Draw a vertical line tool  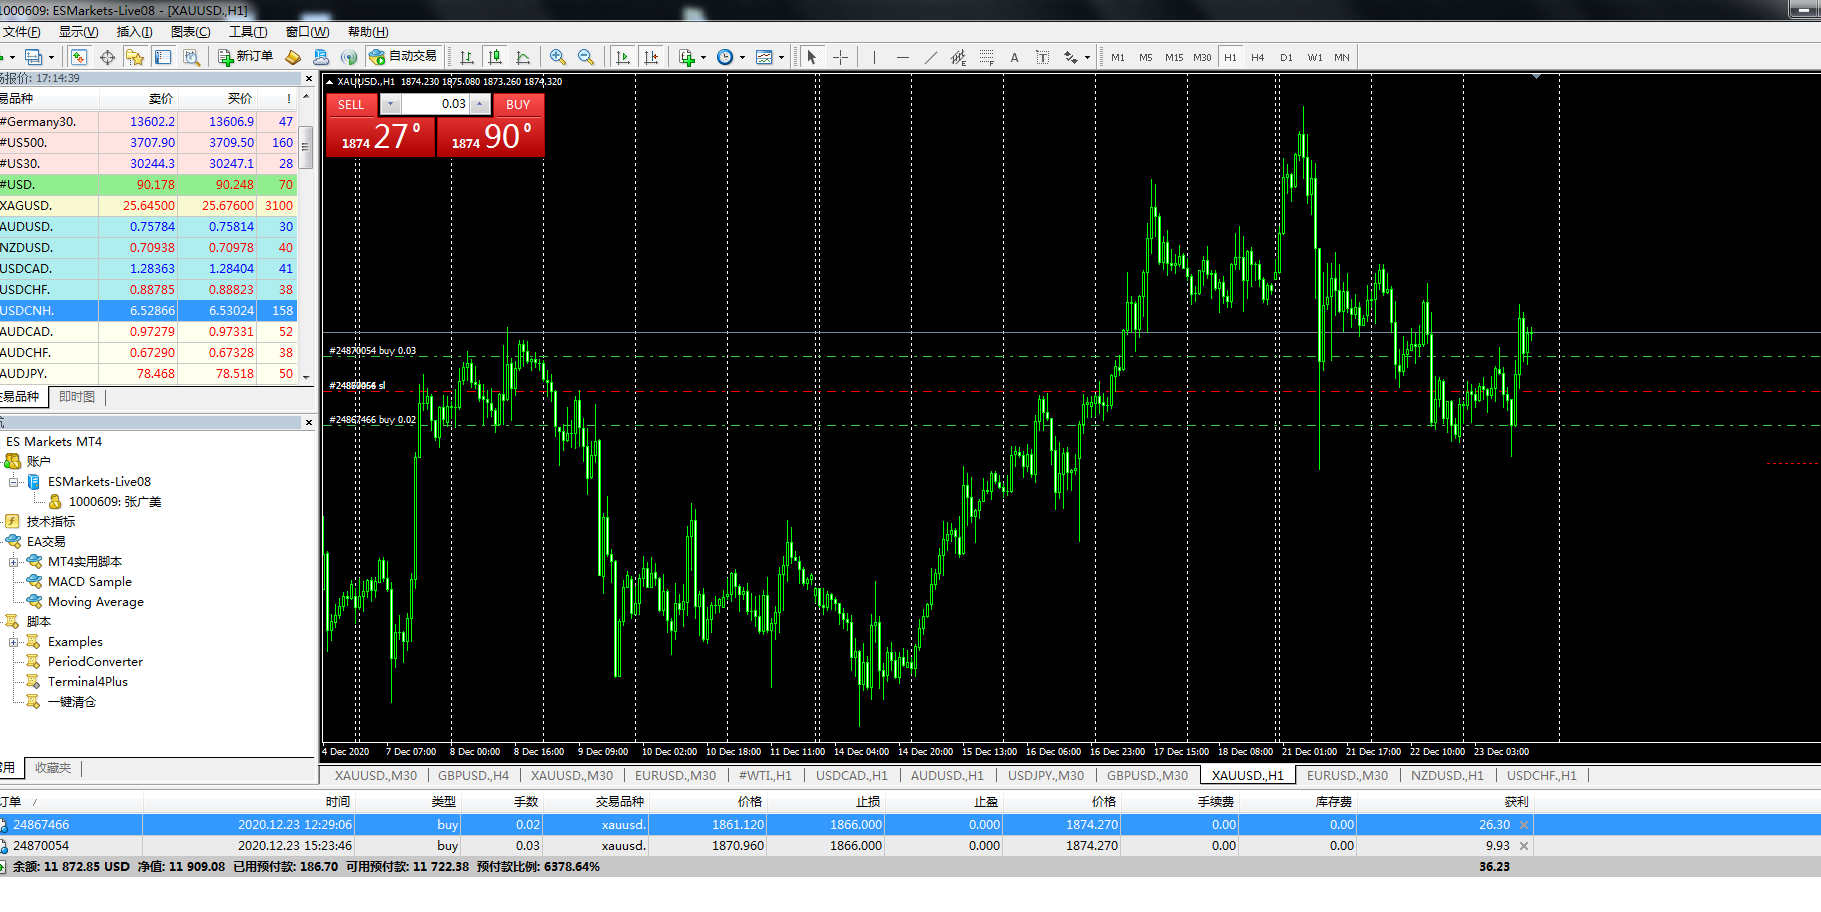(x=874, y=57)
